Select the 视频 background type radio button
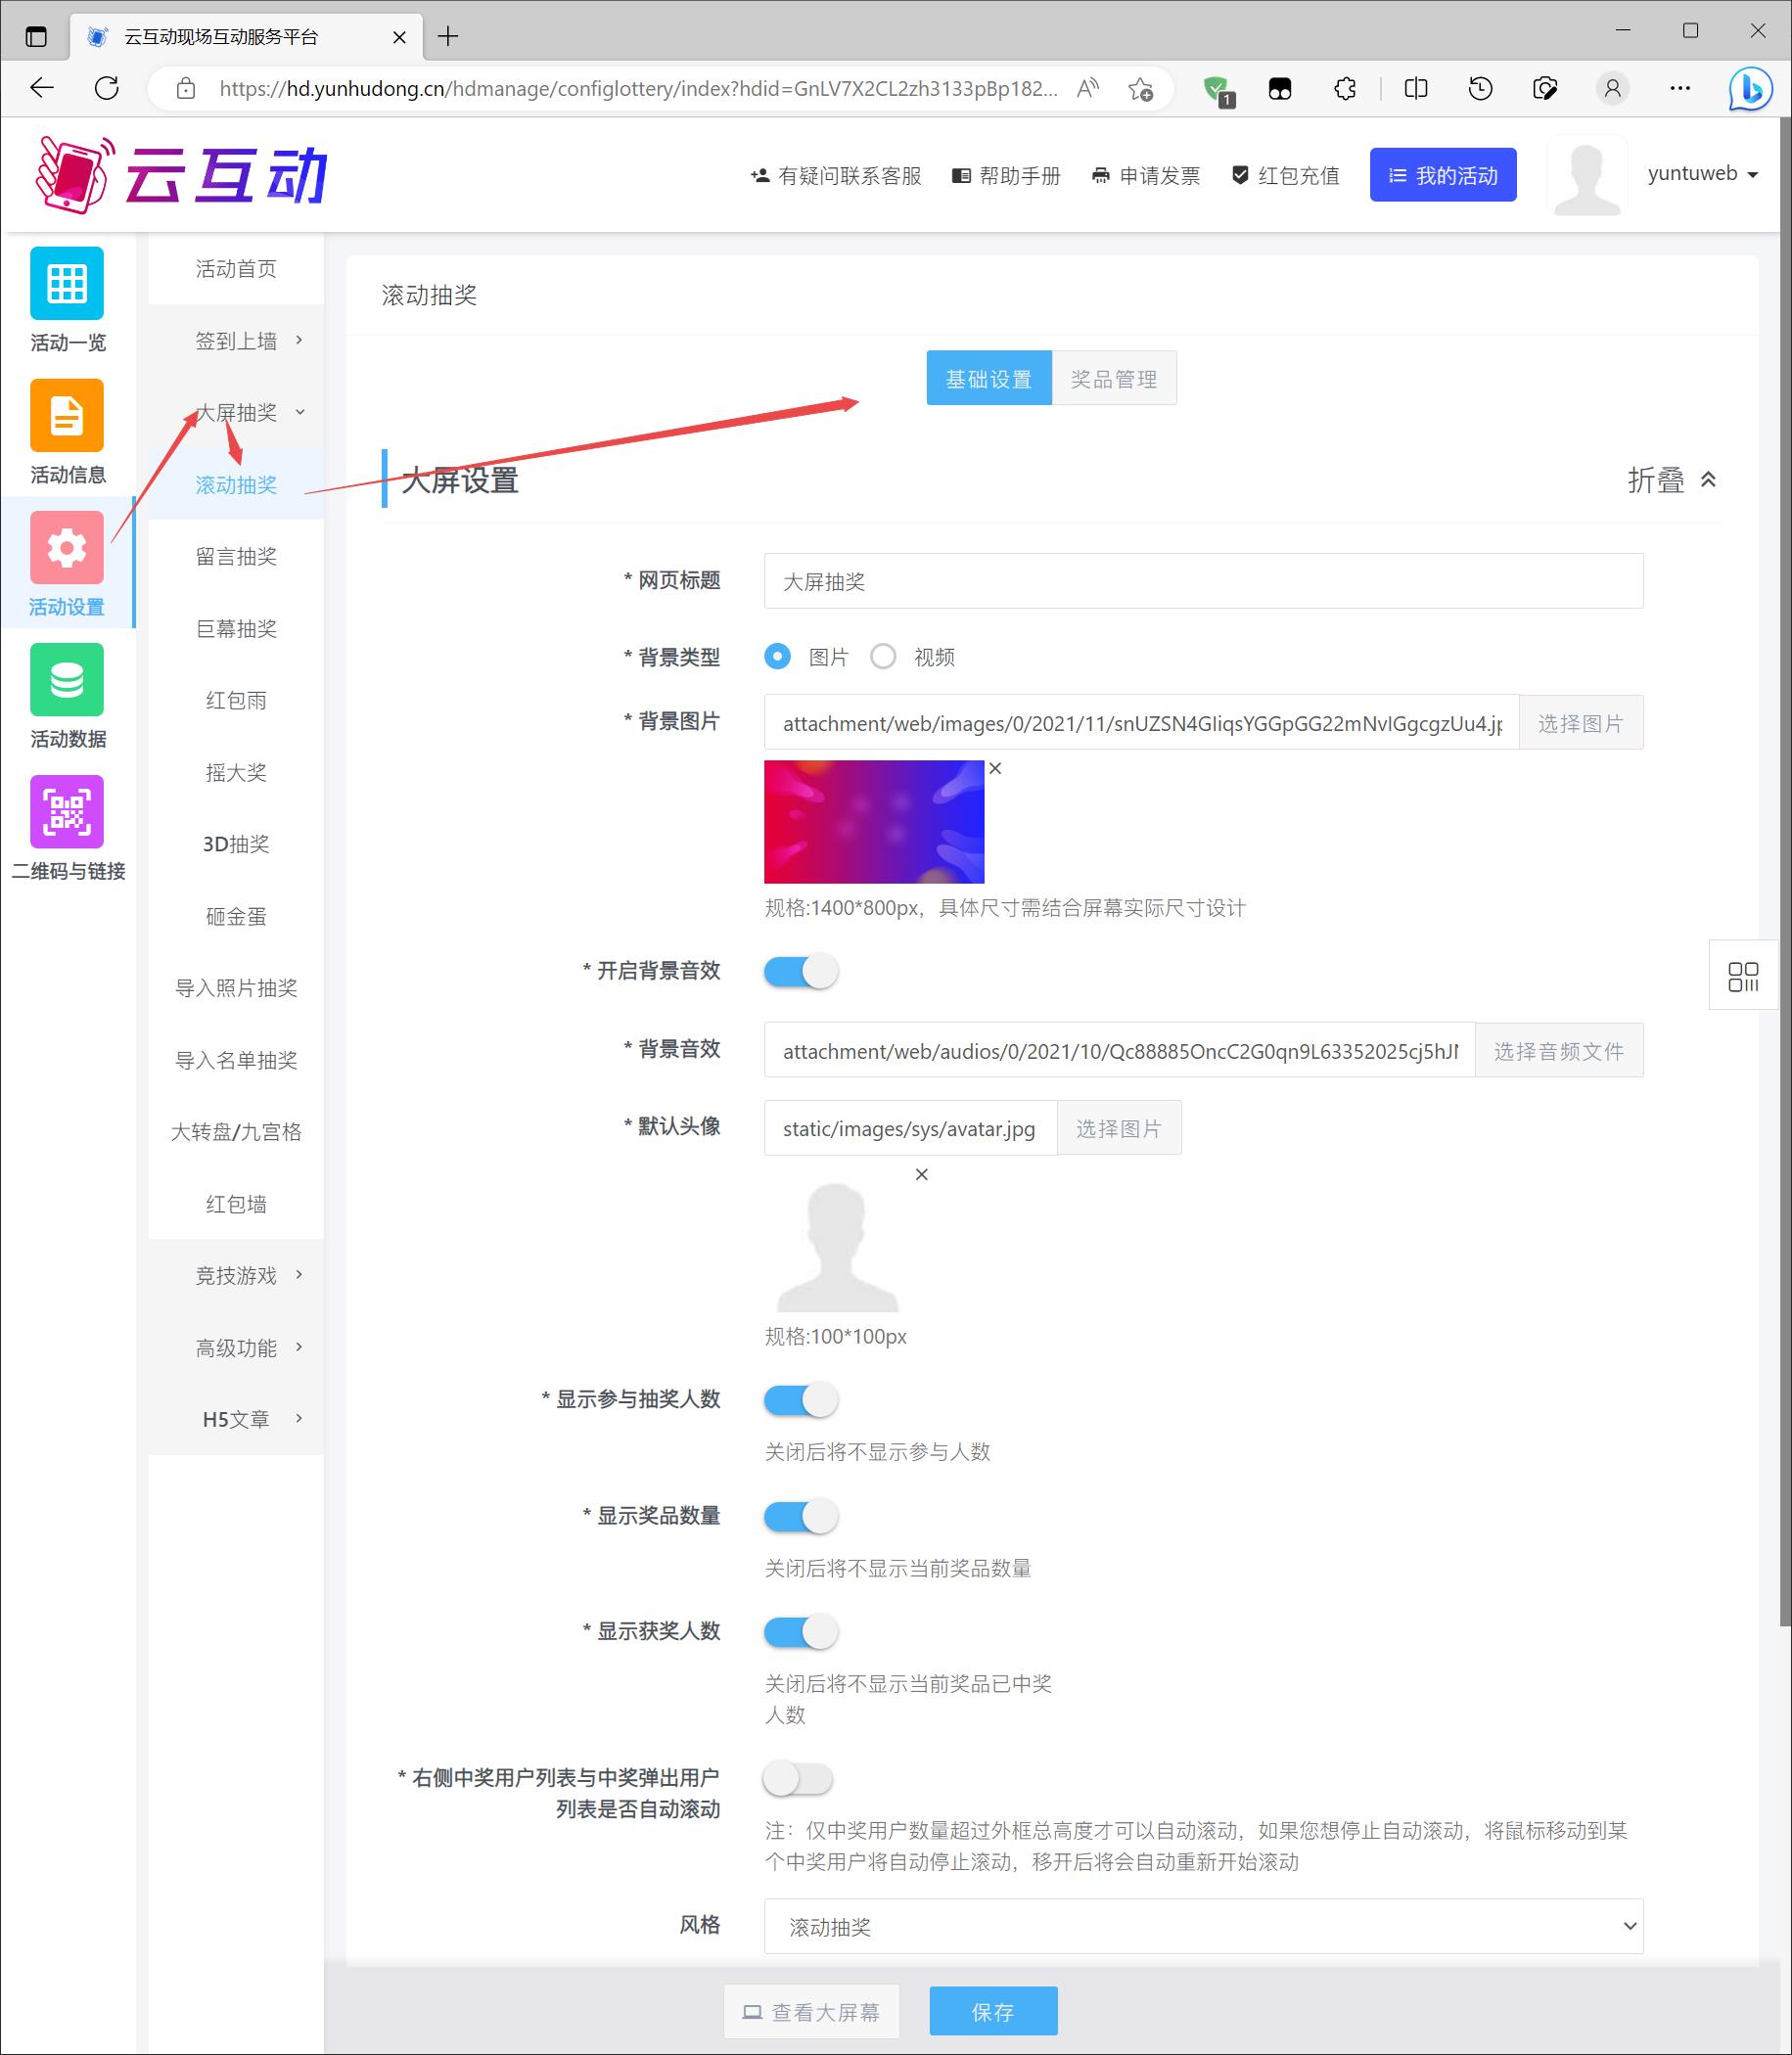 [x=883, y=657]
